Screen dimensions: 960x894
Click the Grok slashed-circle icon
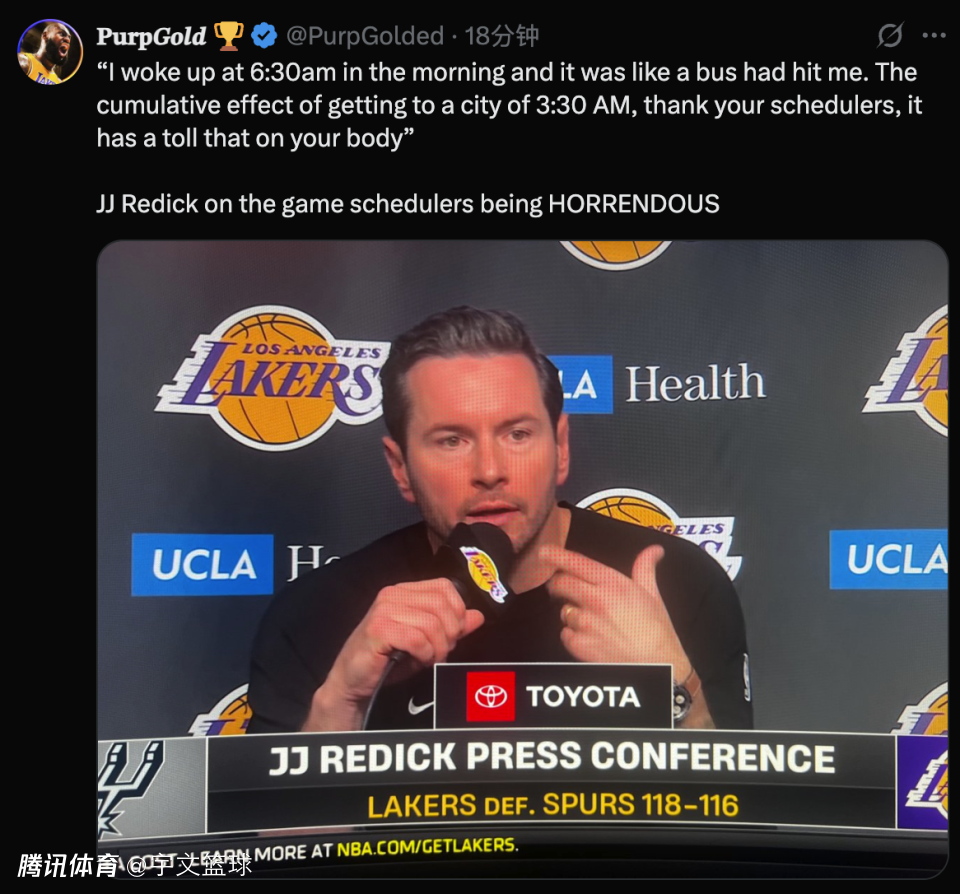[890, 36]
